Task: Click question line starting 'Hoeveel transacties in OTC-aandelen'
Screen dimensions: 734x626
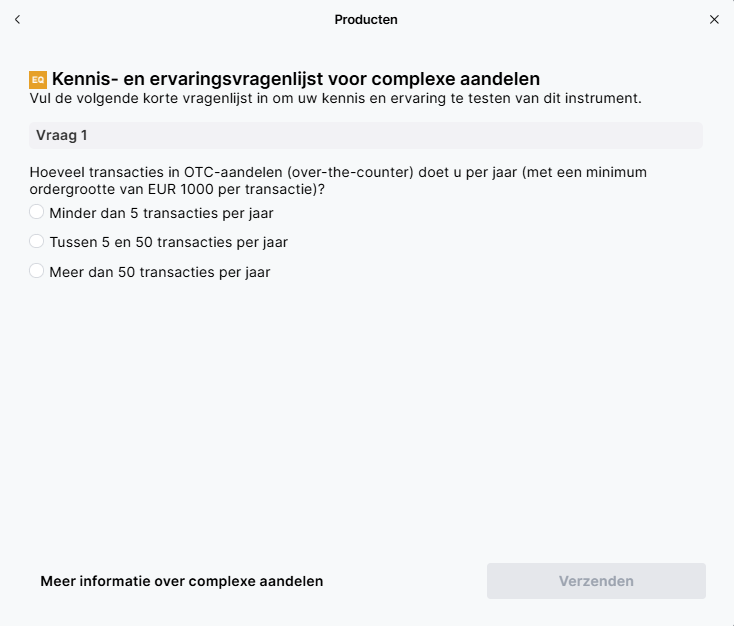Action: tap(338, 172)
